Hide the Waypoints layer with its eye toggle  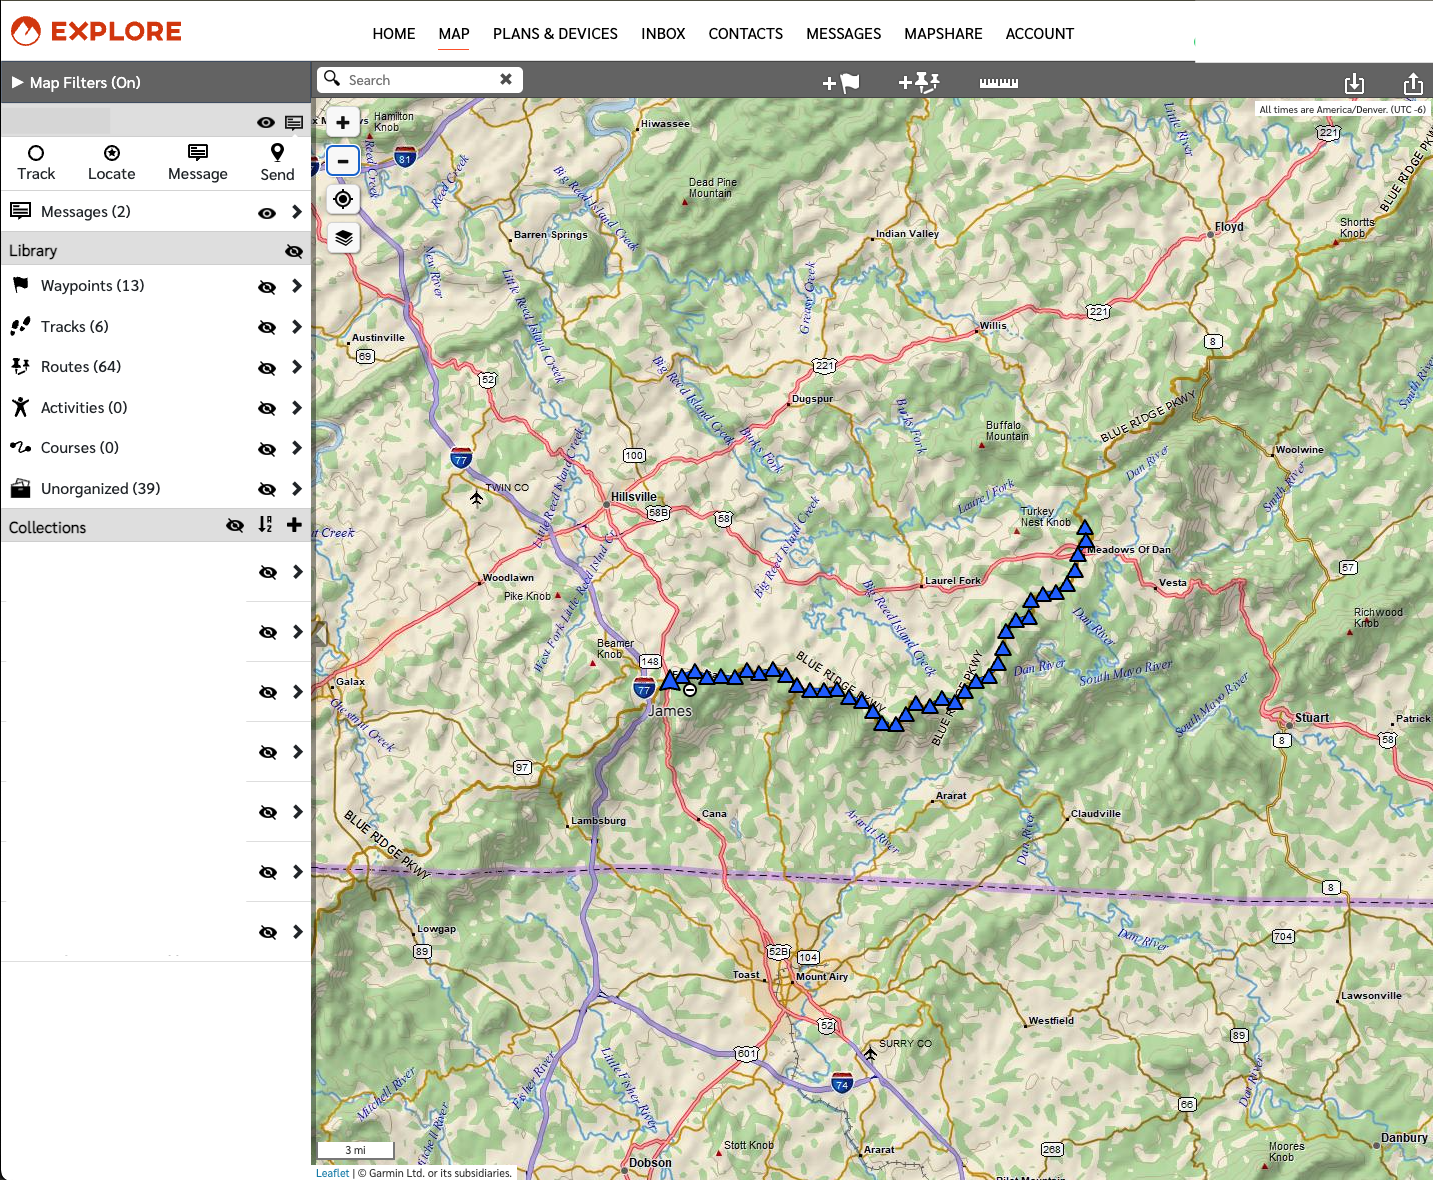[266, 287]
